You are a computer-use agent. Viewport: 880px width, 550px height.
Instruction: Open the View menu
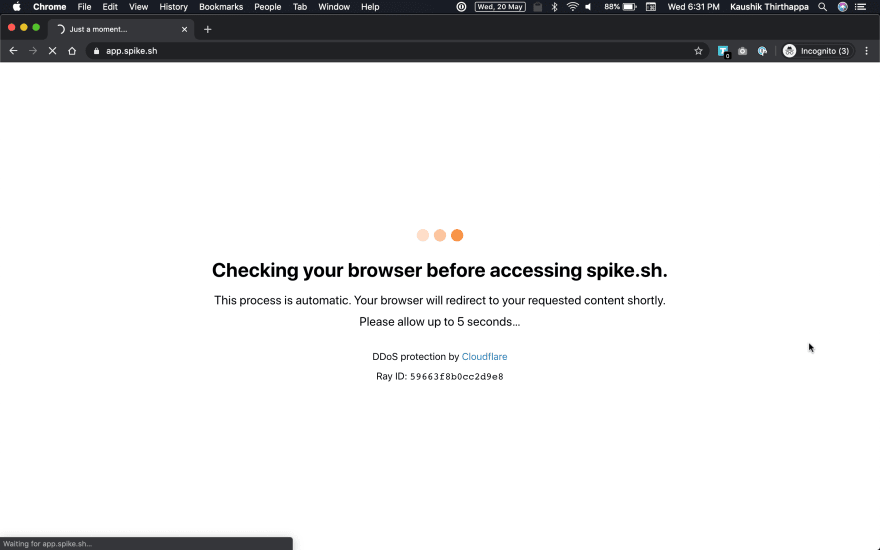pos(138,7)
